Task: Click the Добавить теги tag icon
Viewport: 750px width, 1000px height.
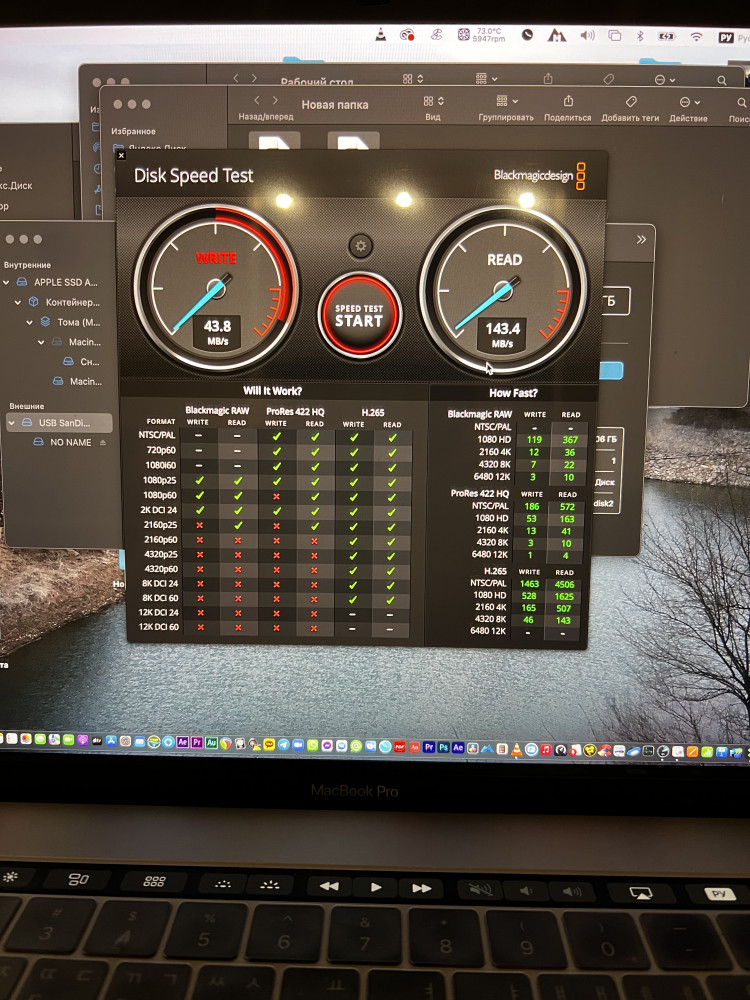Action: coord(630,101)
